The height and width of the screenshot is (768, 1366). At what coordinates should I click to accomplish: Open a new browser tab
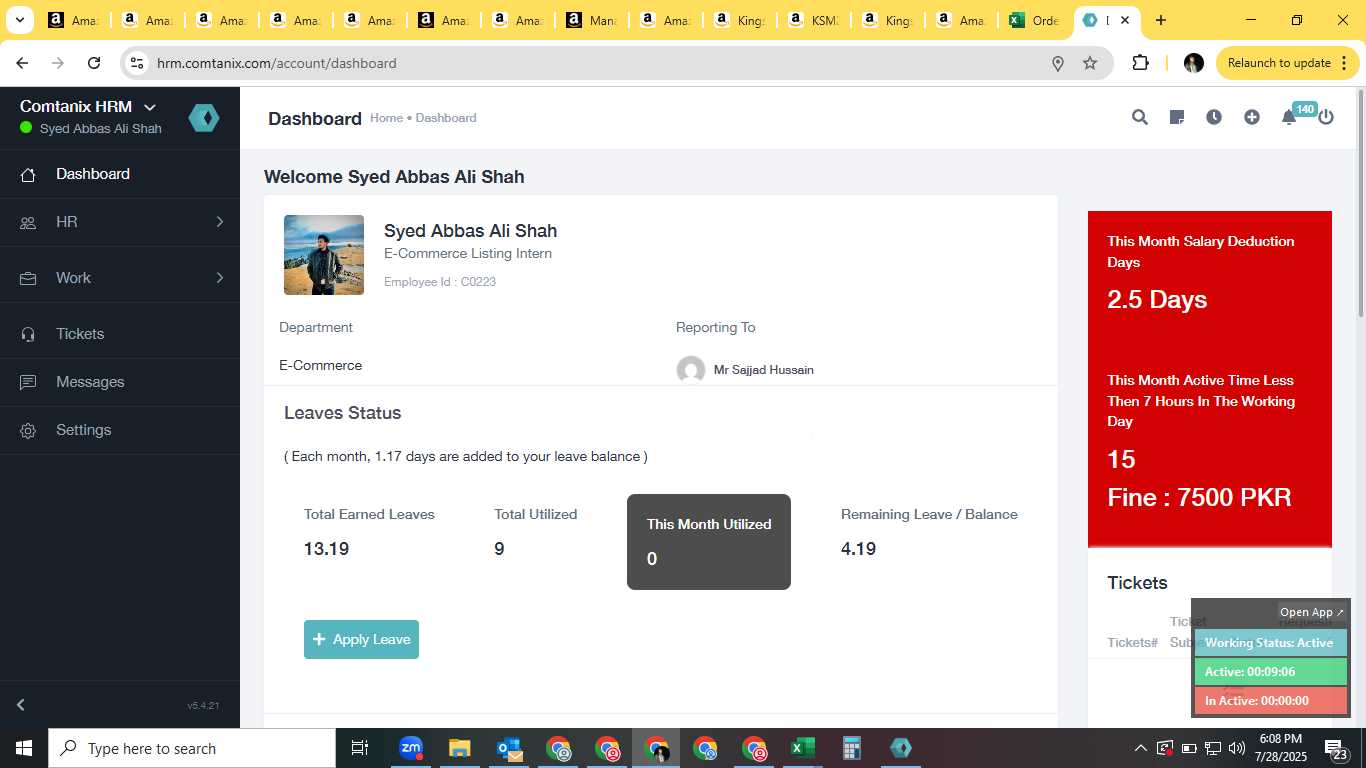1161,20
